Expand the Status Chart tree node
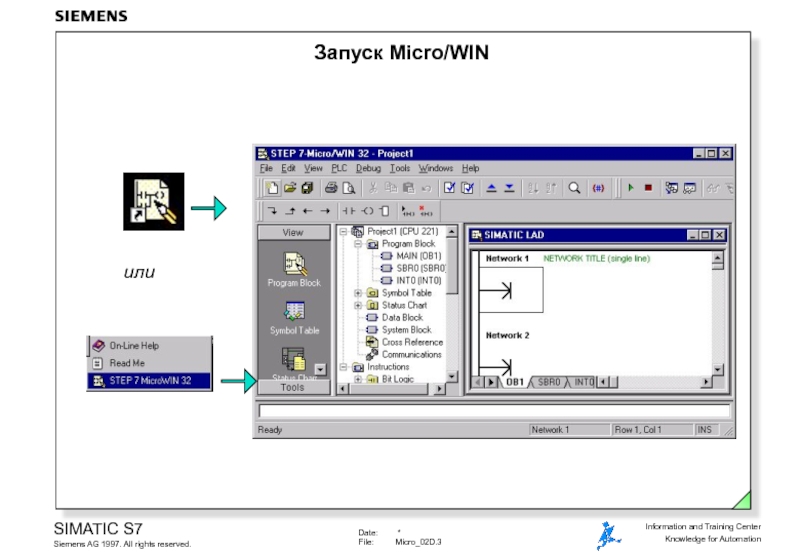The width and height of the screenshot is (800, 554). pos(358,305)
